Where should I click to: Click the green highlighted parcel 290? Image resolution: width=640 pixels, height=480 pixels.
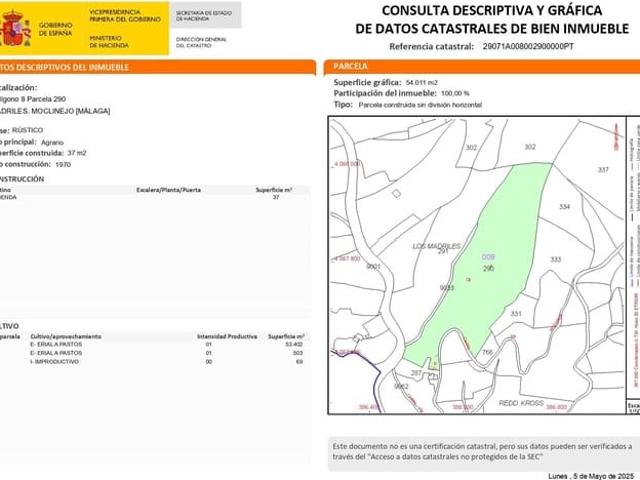click(488, 261)
